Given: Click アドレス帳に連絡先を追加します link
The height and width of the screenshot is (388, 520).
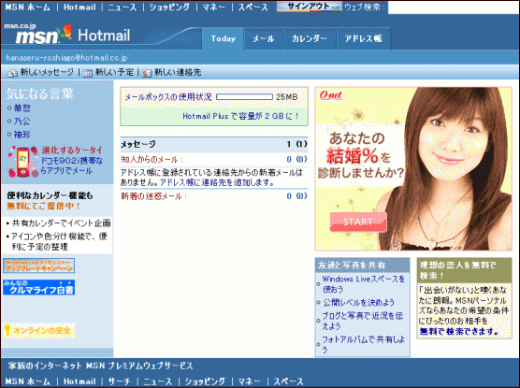Looking at the screenshot, I should 217,183.
